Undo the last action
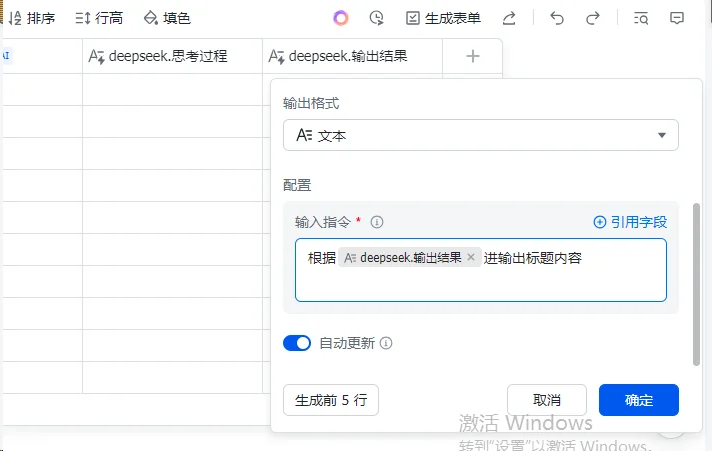712x451 pixels. click(x=557, y=18)
